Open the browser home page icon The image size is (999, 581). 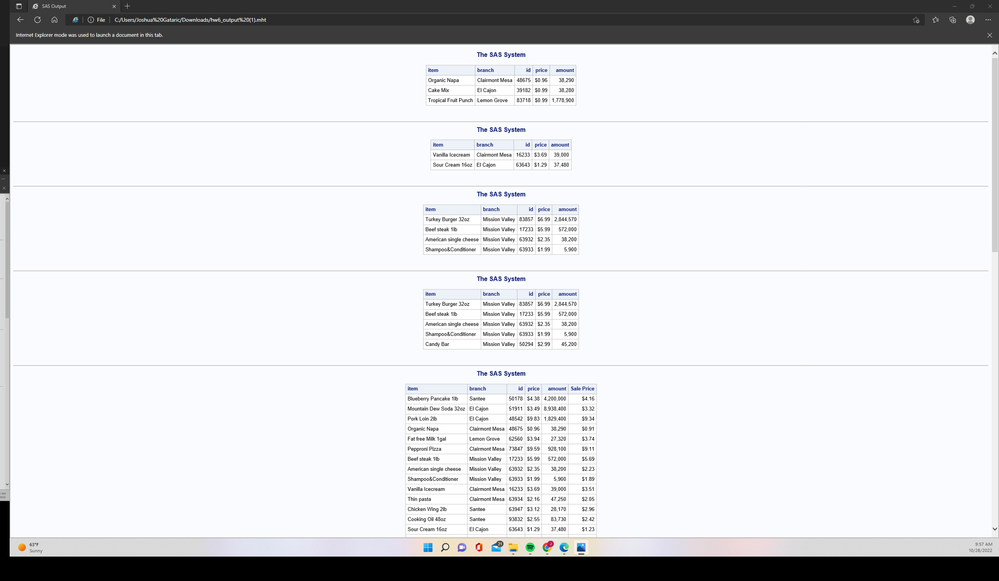point(54,20)
